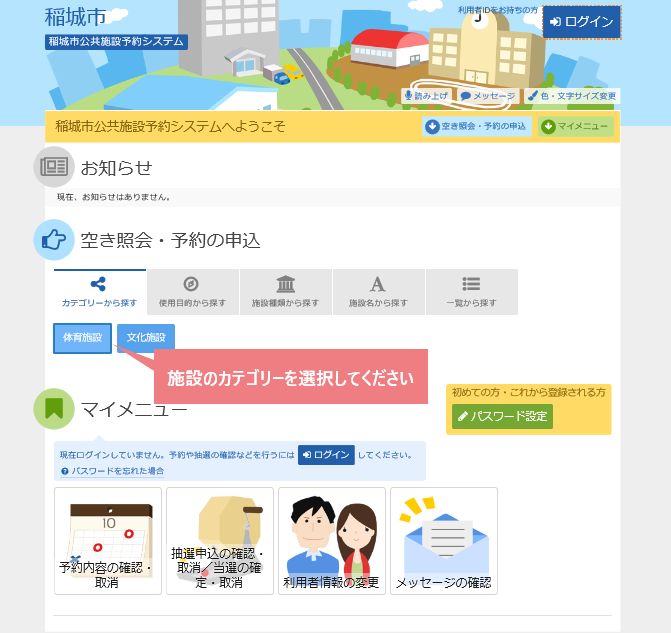Image resolution: width=671 pixels, height=633 pixels.
Task: Click the inline ログイン button in マイメニュー
Action: (326, 455)
